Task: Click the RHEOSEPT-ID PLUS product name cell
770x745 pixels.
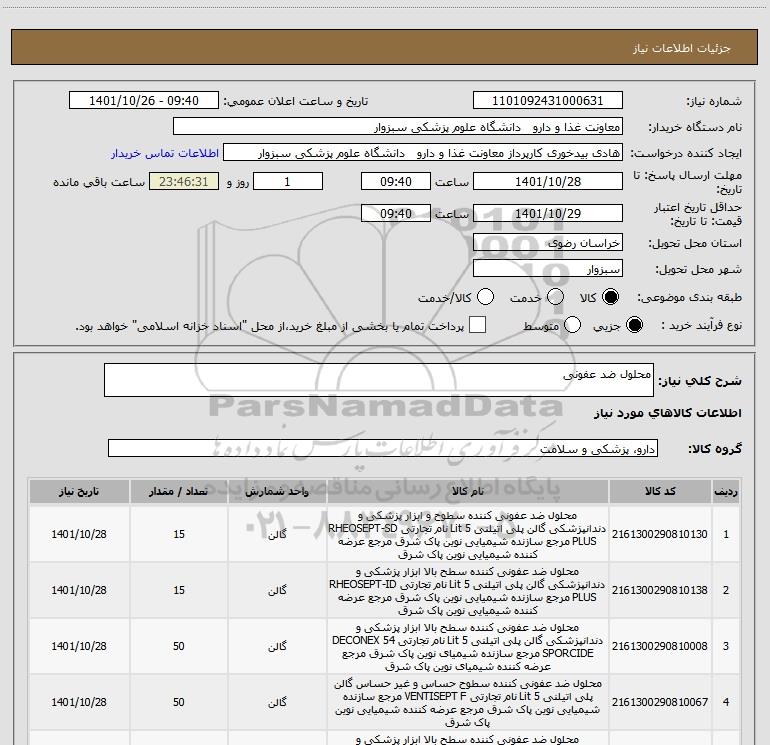Action: click(x=468, y=590)
